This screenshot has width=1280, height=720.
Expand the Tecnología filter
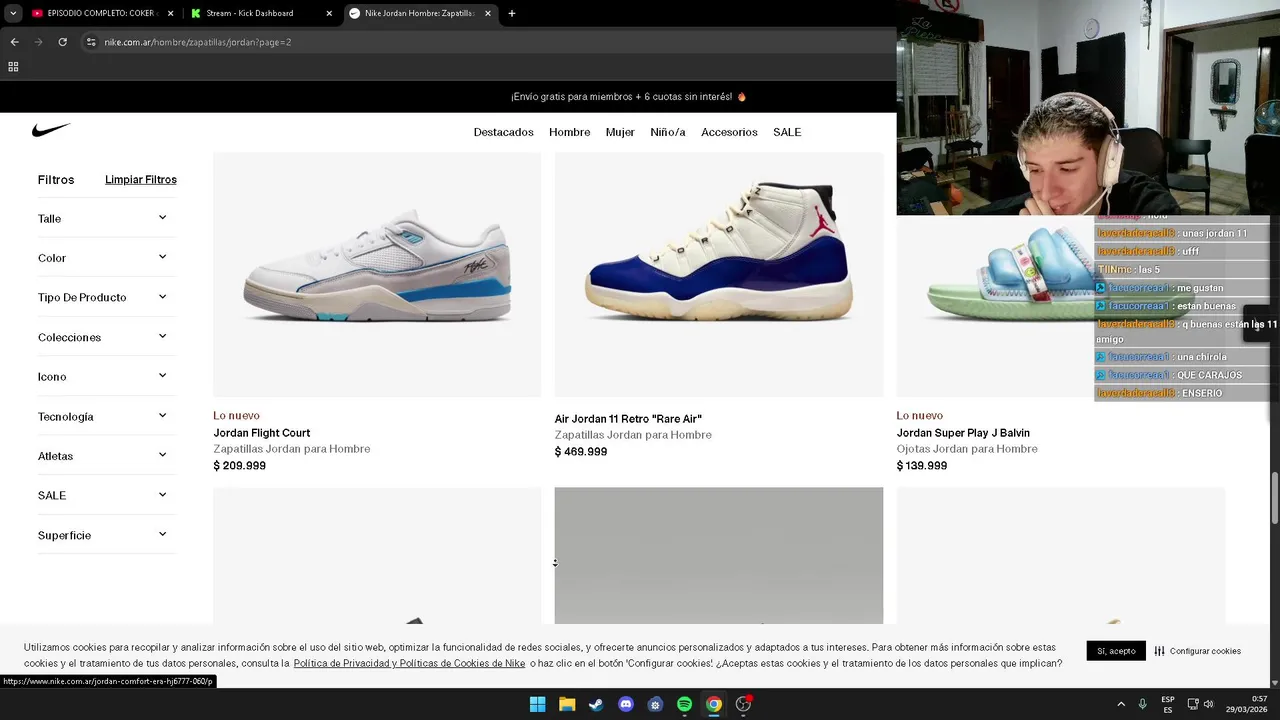click(106, 416)
